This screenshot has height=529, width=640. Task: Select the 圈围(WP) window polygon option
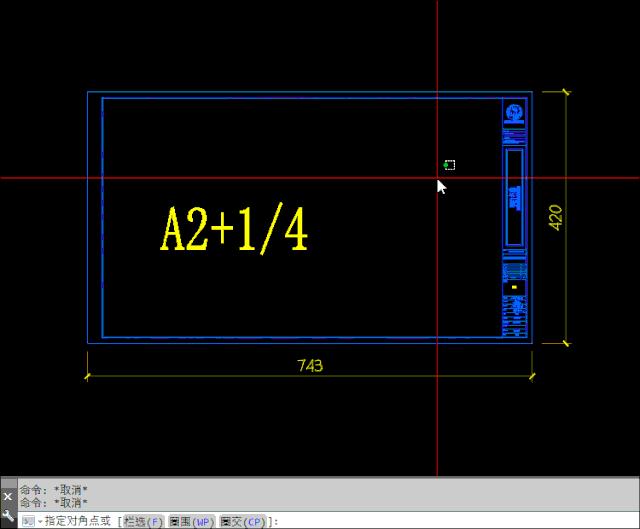(191, 522)
